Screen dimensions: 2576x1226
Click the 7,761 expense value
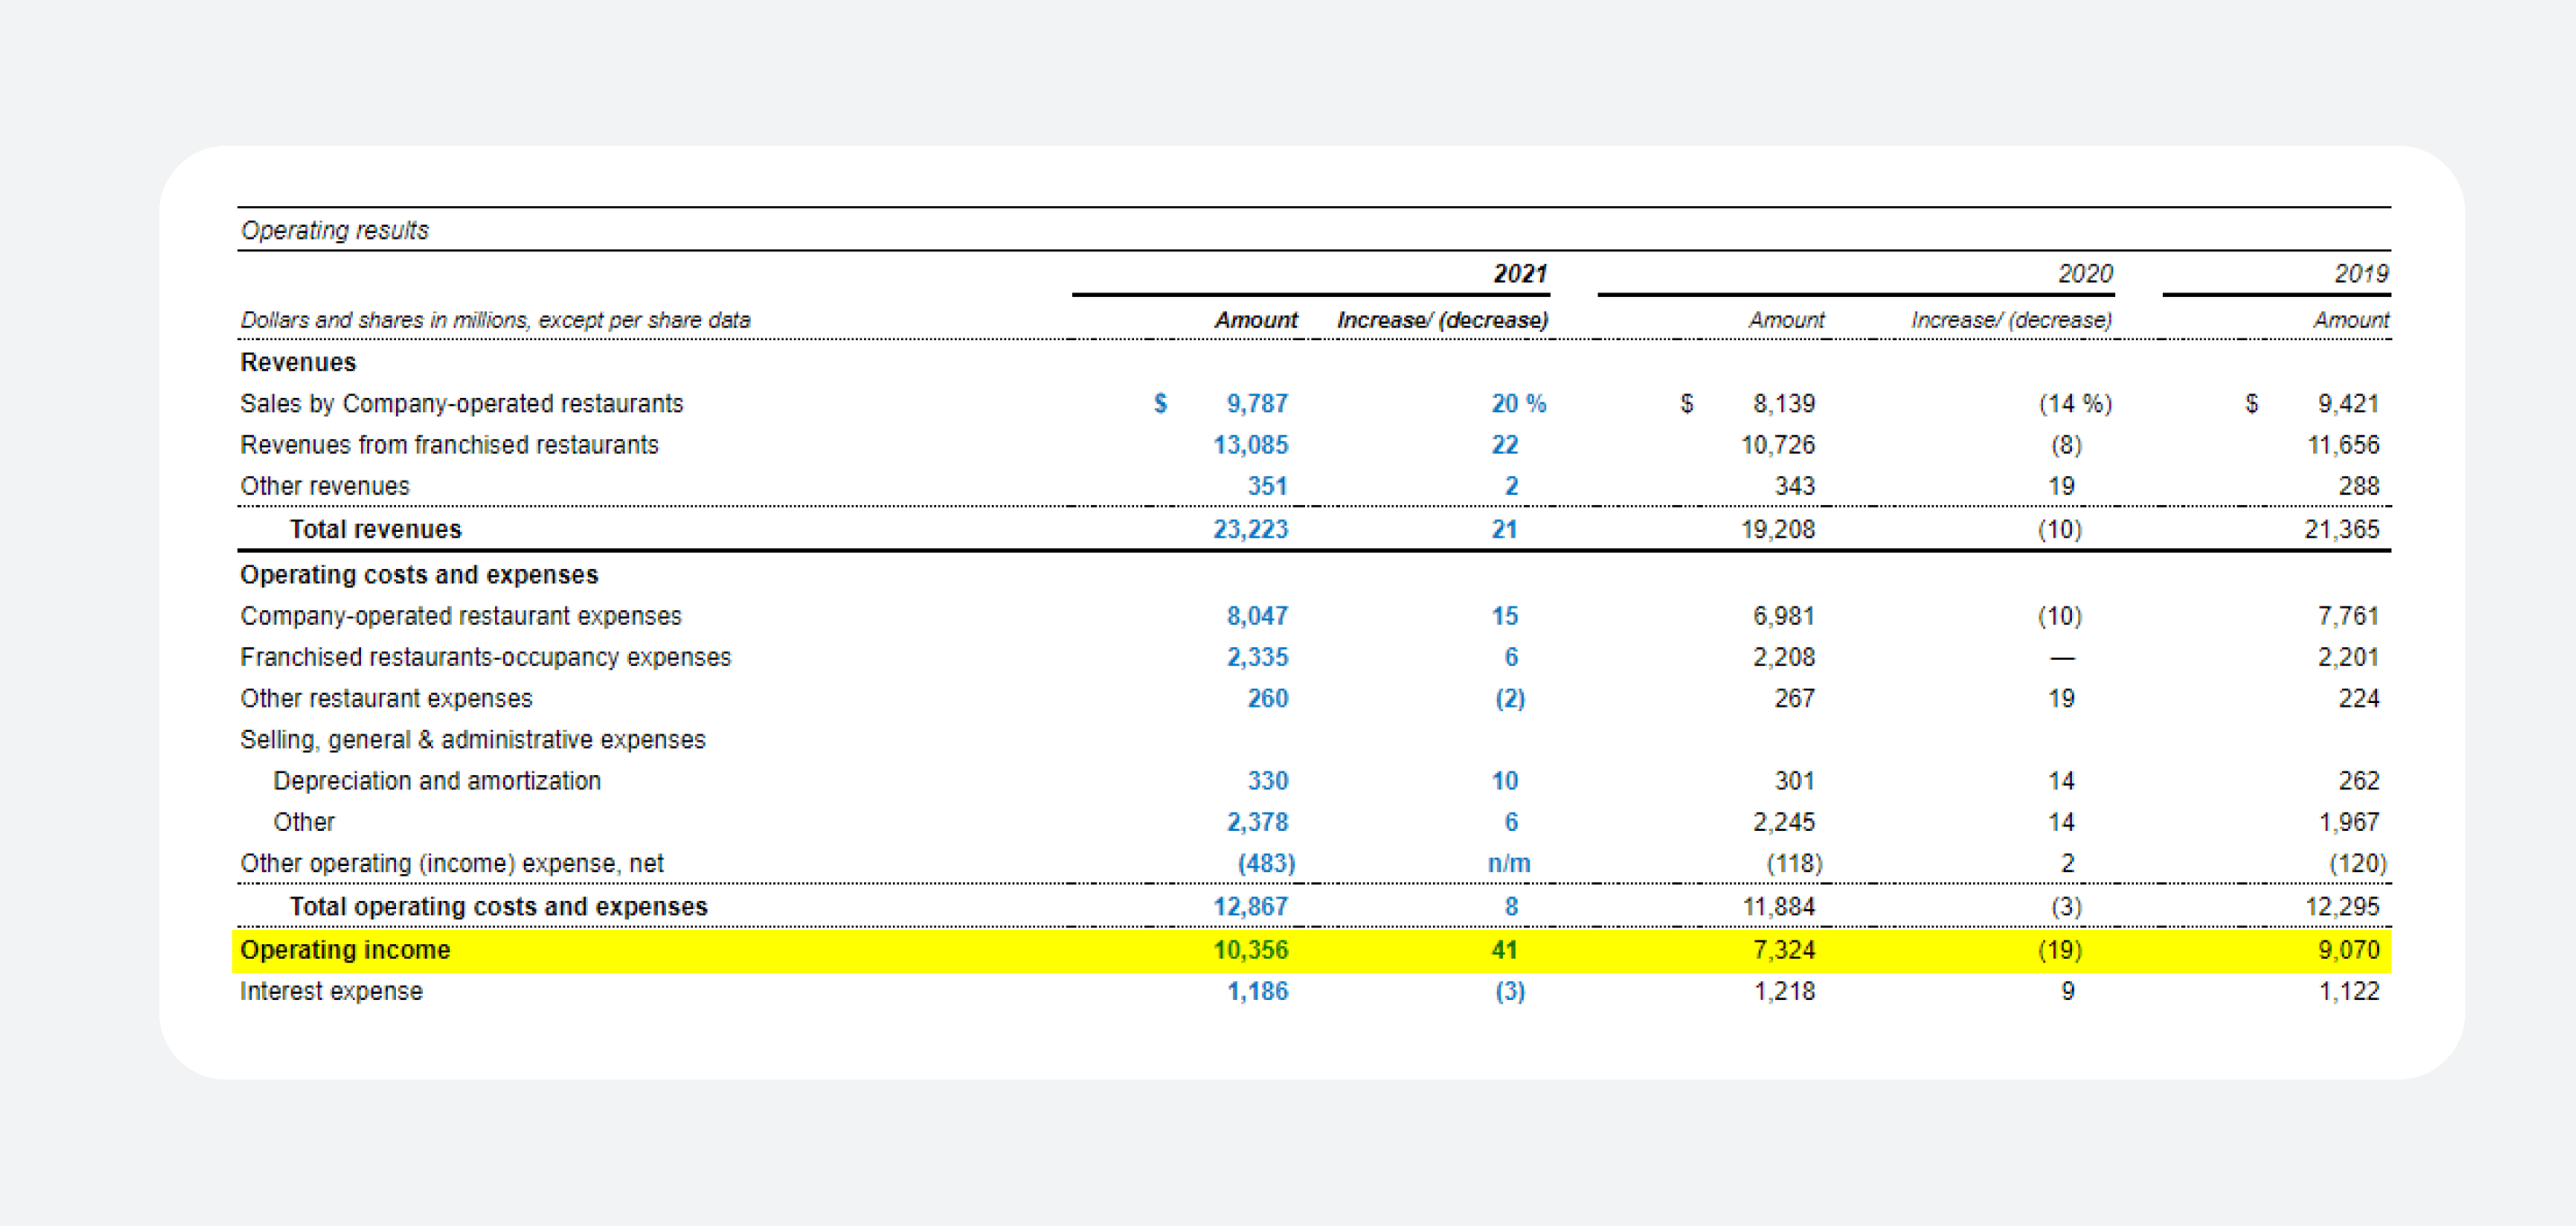coord(2348,615)
